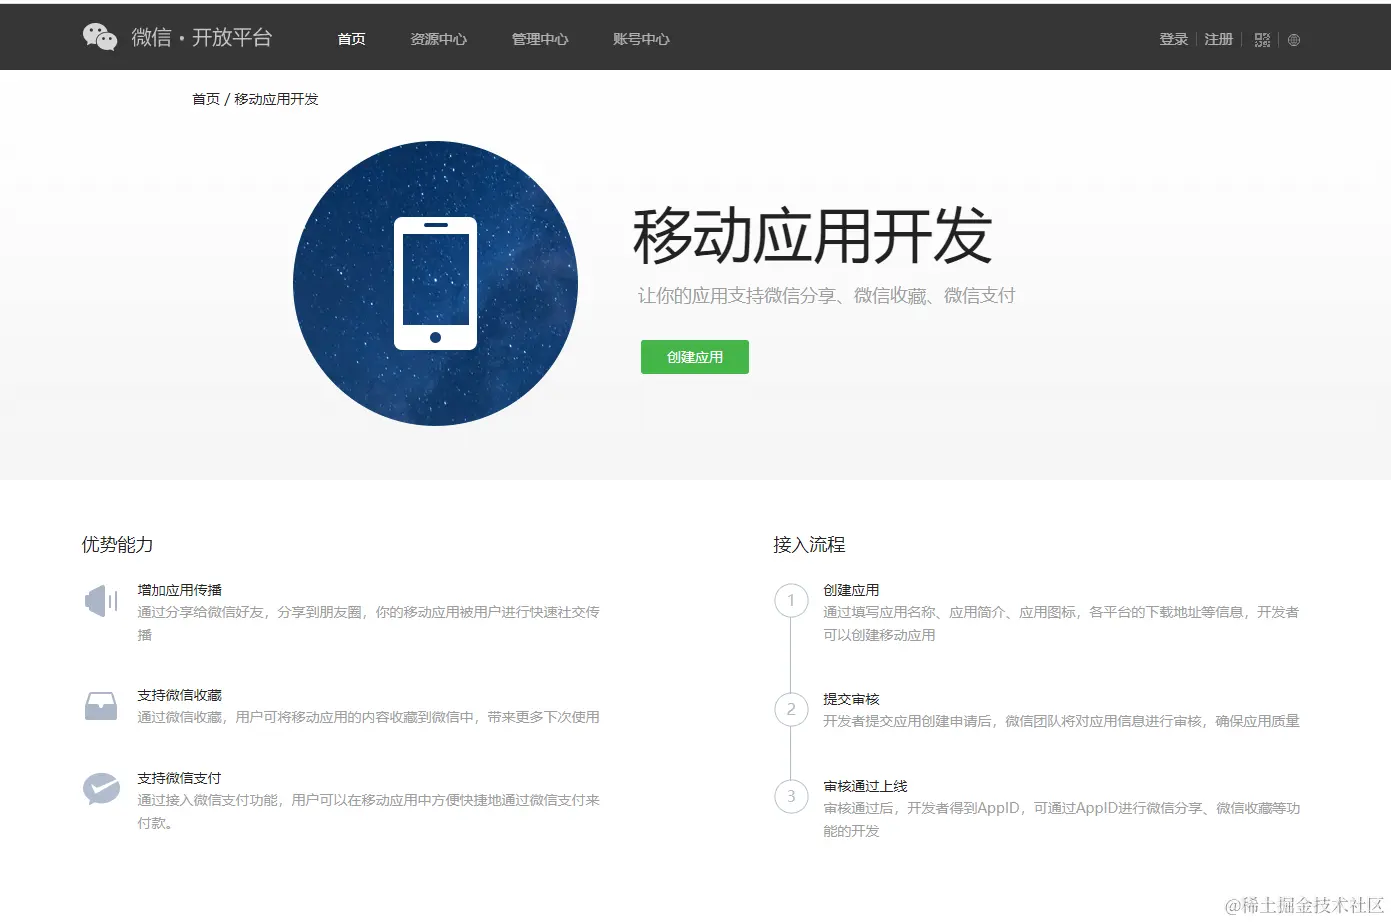Click 移动应用开发 in the breadcrumb

coord(276,99)
